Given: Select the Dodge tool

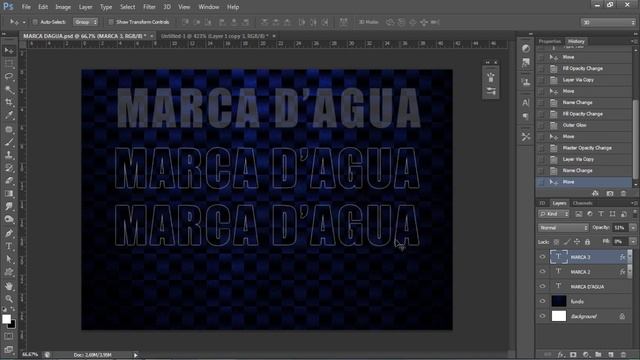Looking at the screenshot, I should point(9,220).
